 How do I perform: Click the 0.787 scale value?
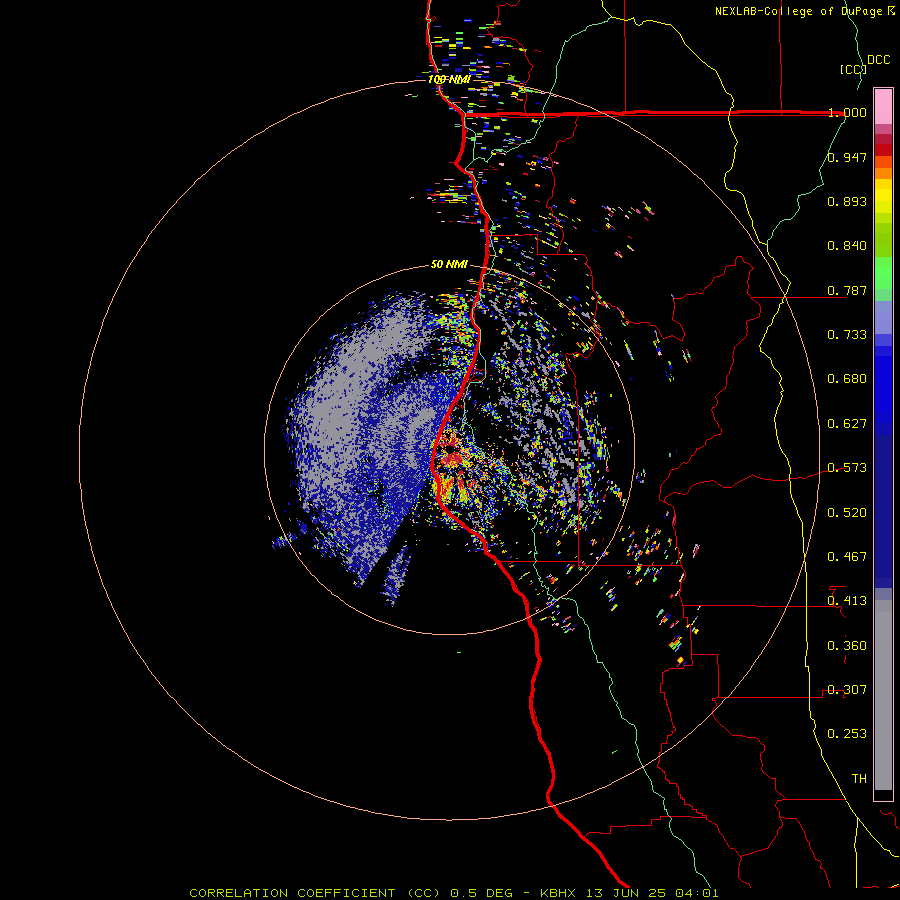tap(847, 290)
